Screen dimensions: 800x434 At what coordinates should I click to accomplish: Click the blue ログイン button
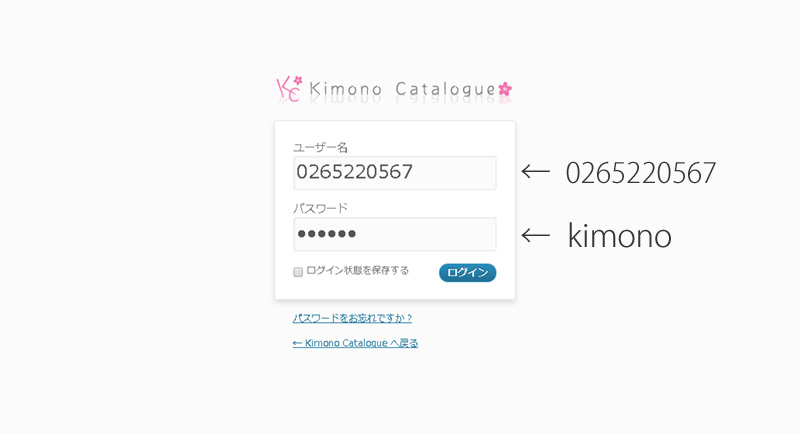(x=467, y=273)
